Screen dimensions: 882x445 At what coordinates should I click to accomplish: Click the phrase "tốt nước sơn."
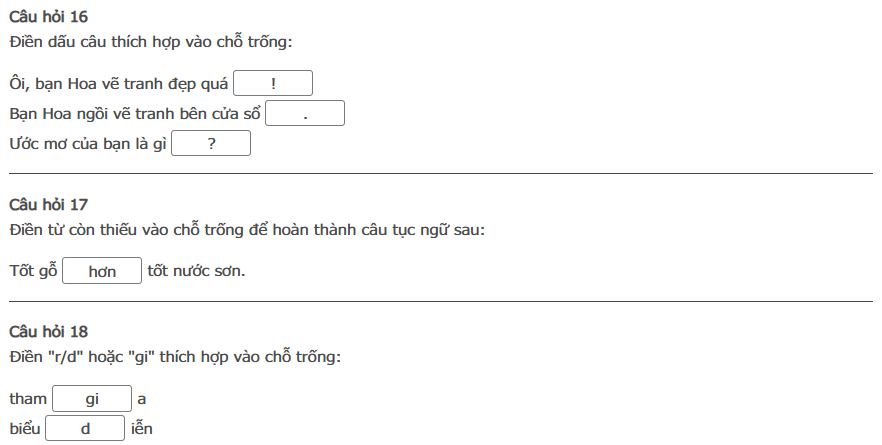click(x=196, y=272)
